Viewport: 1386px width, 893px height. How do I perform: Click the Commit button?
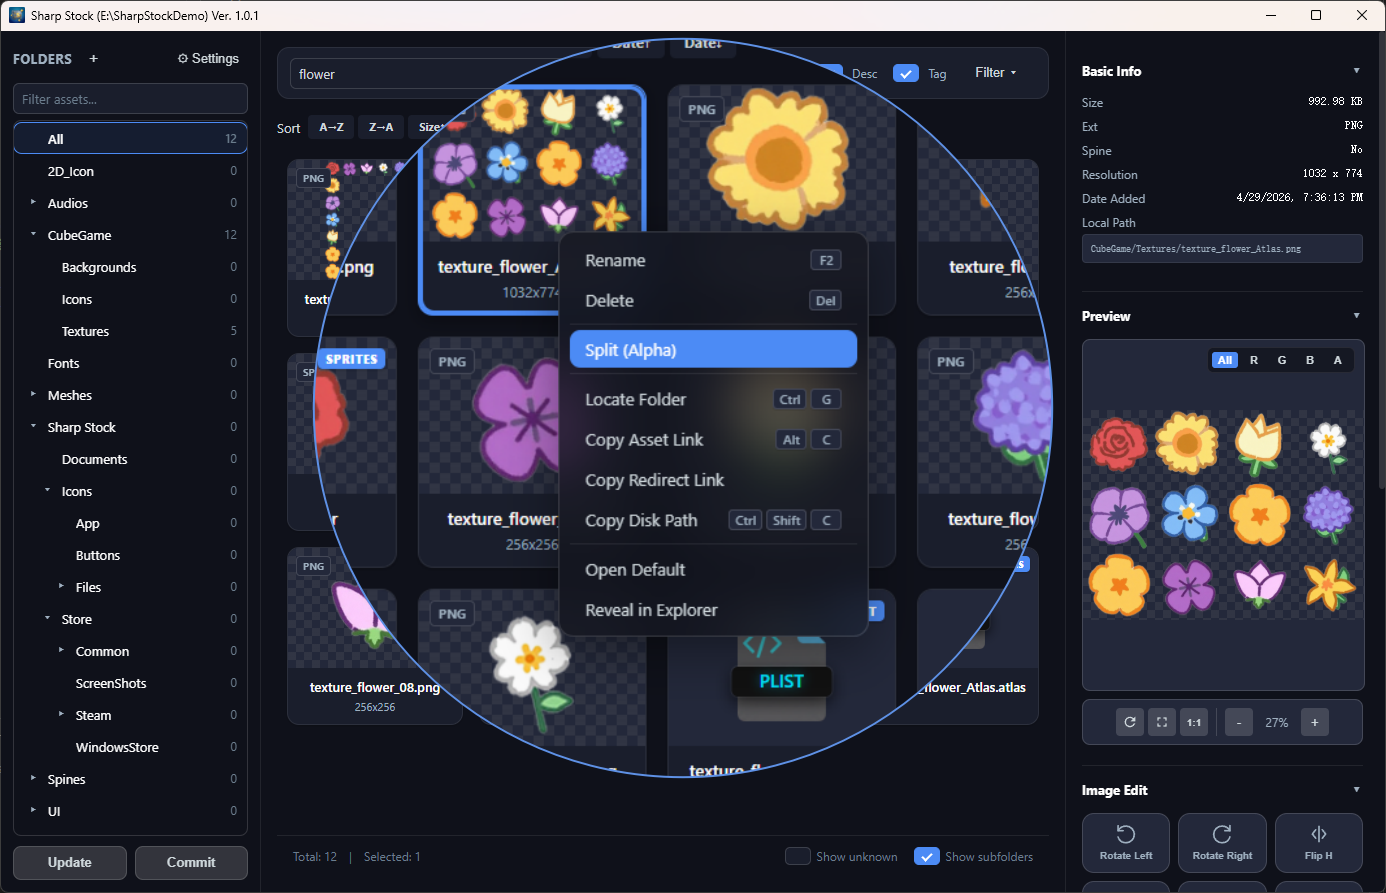click(x=191, y=862)
